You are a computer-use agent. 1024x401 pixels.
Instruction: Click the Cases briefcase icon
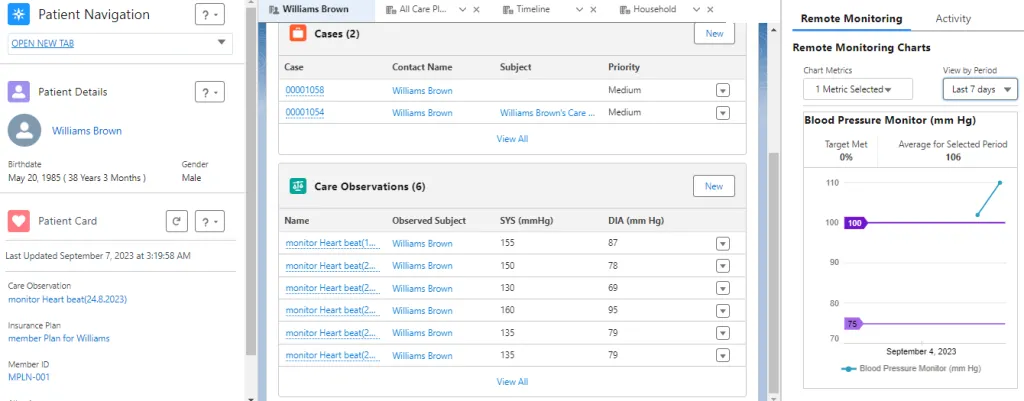pyautogui.click(x=298, y=33)
